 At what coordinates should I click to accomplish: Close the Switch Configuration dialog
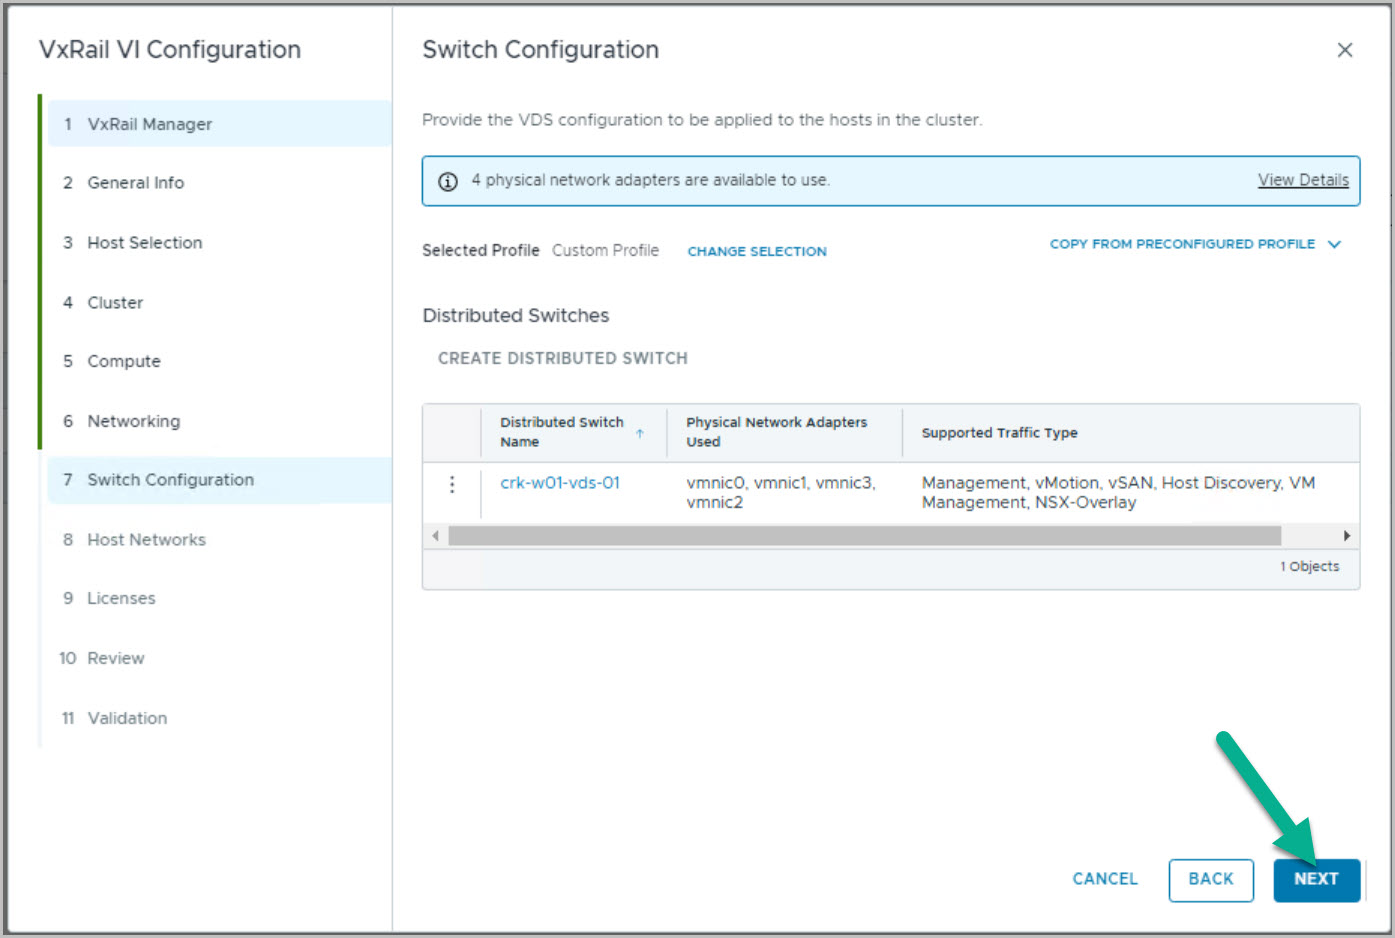pos(1344,50)
